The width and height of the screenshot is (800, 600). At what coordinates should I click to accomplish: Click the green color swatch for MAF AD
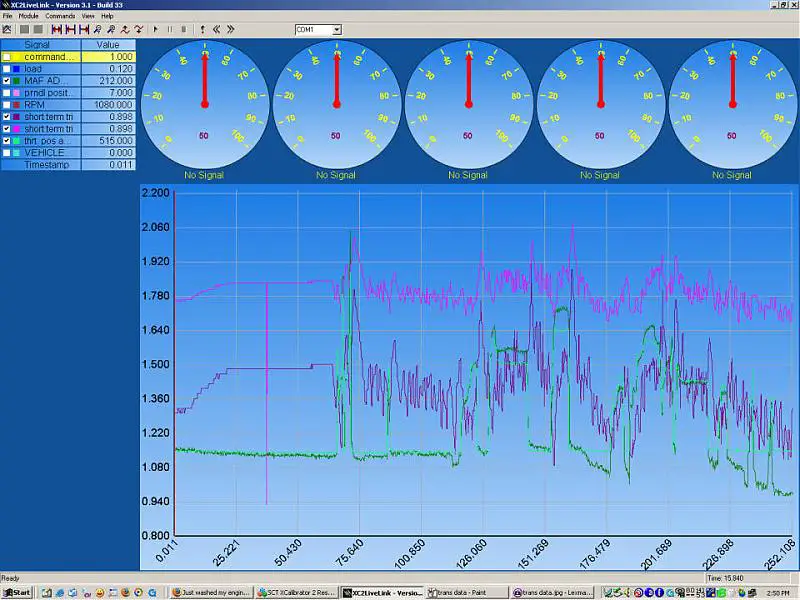[16, 81]
